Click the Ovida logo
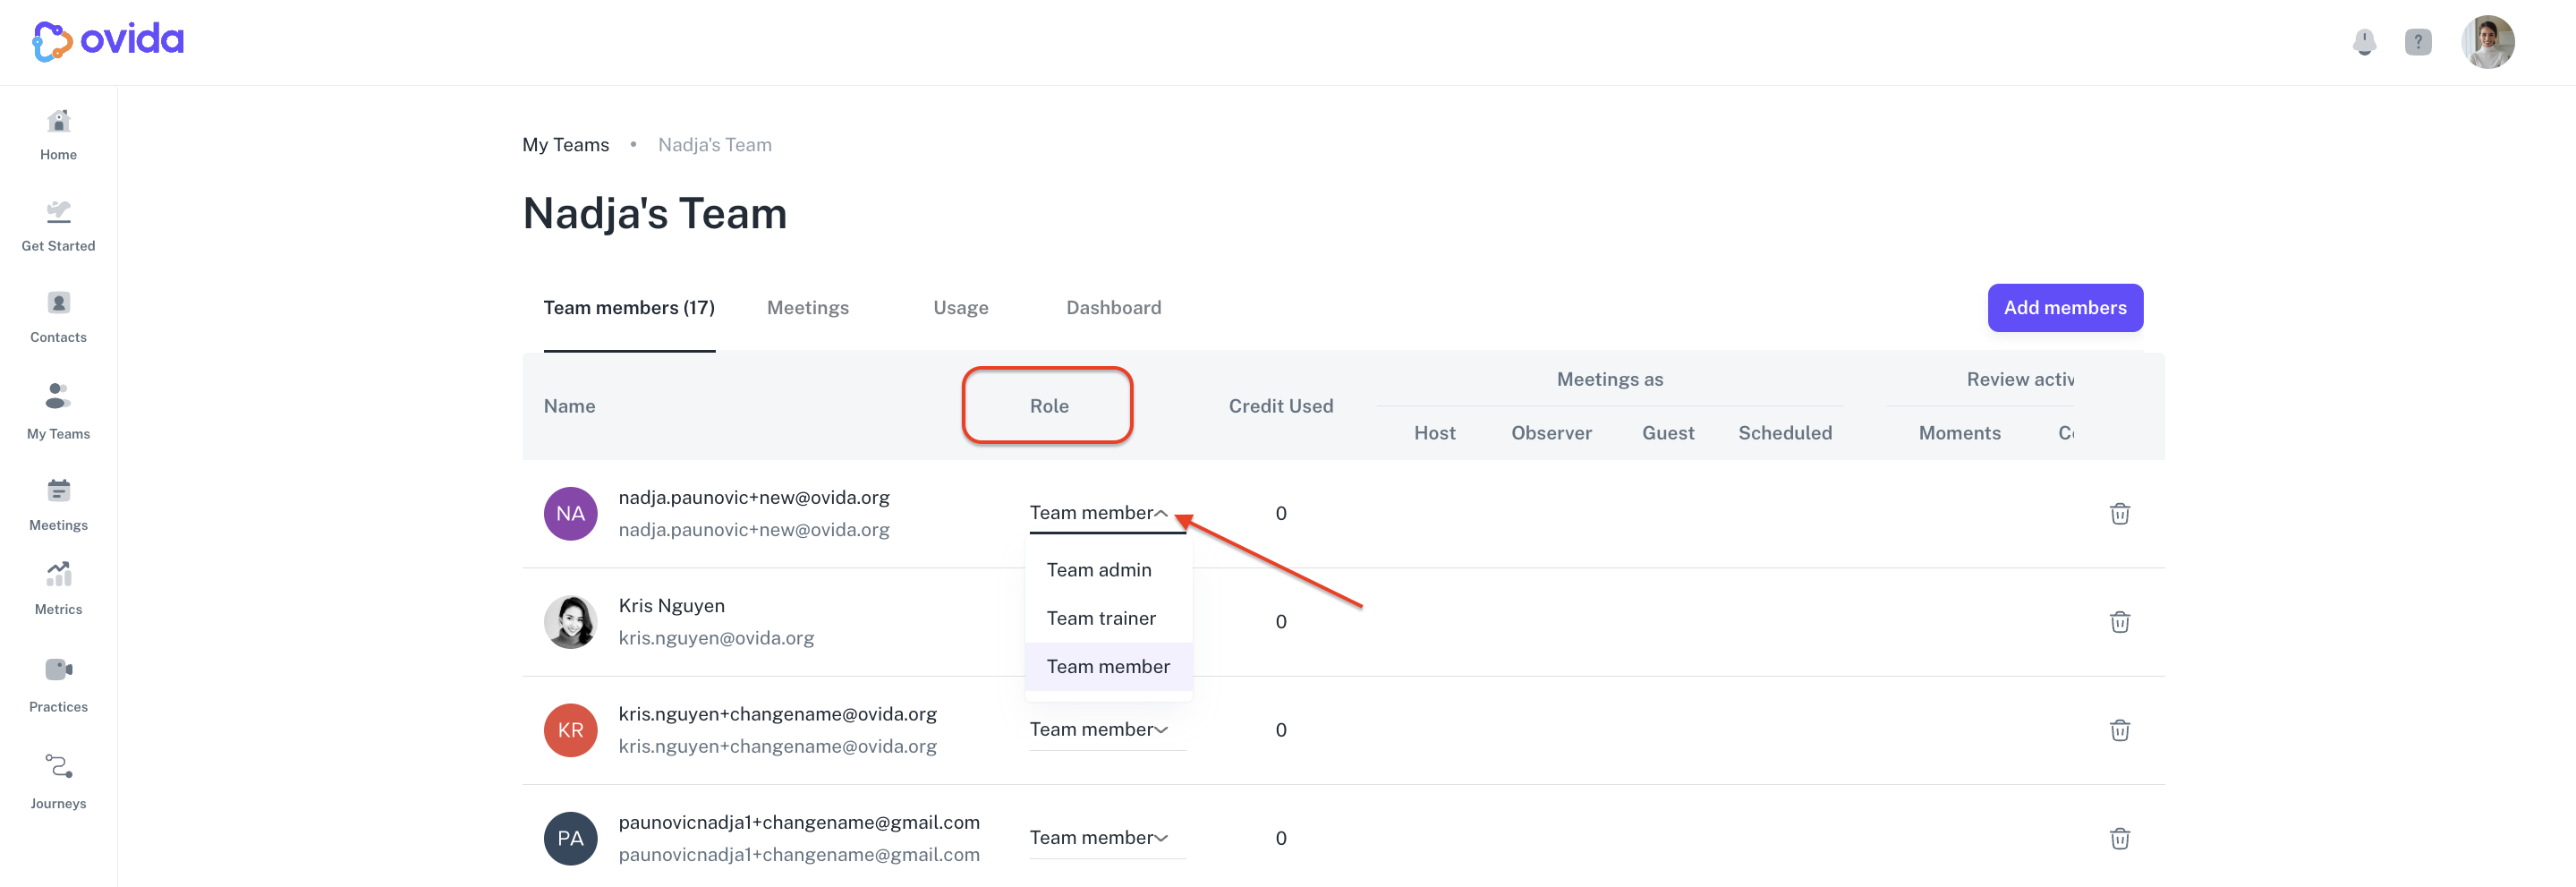 click(108, 41)
